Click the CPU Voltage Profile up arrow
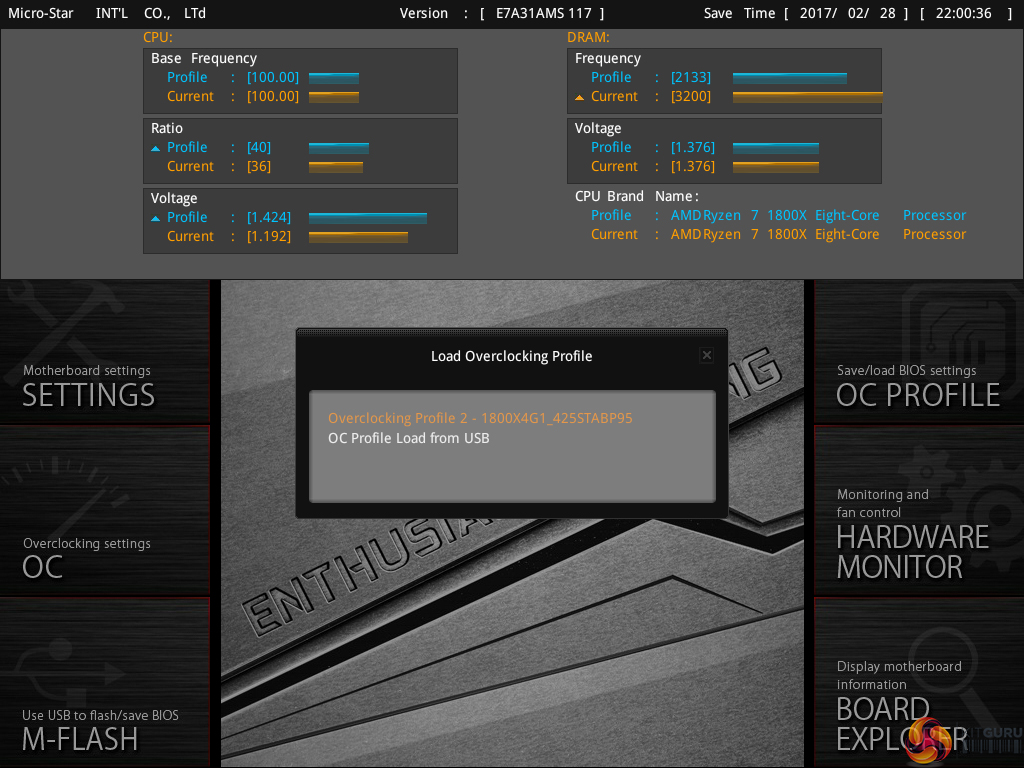 coord(155,218)
